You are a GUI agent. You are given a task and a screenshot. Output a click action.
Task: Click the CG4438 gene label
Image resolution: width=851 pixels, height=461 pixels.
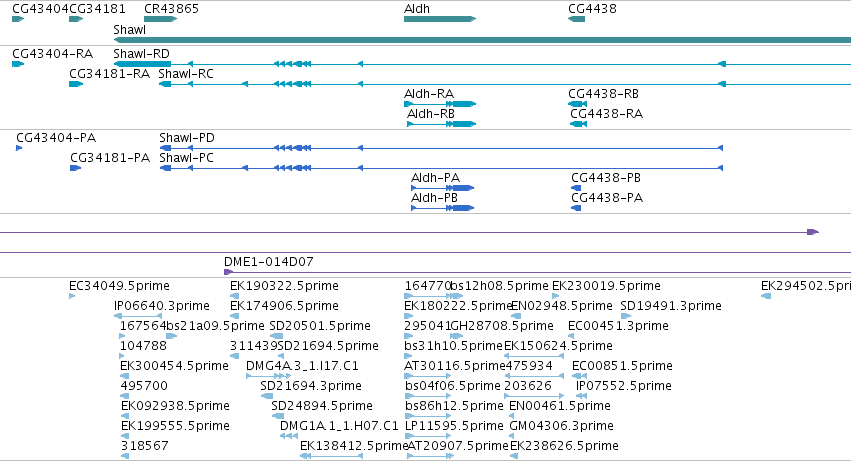point(592,9)
